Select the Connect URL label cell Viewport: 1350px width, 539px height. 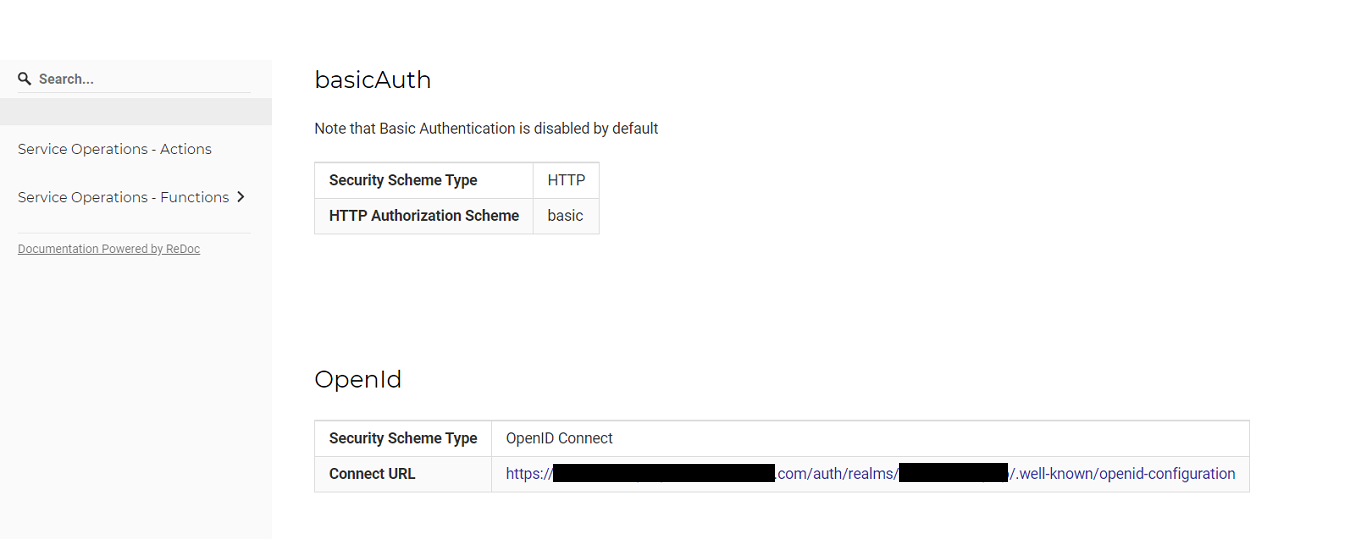(x=403, y=474)
